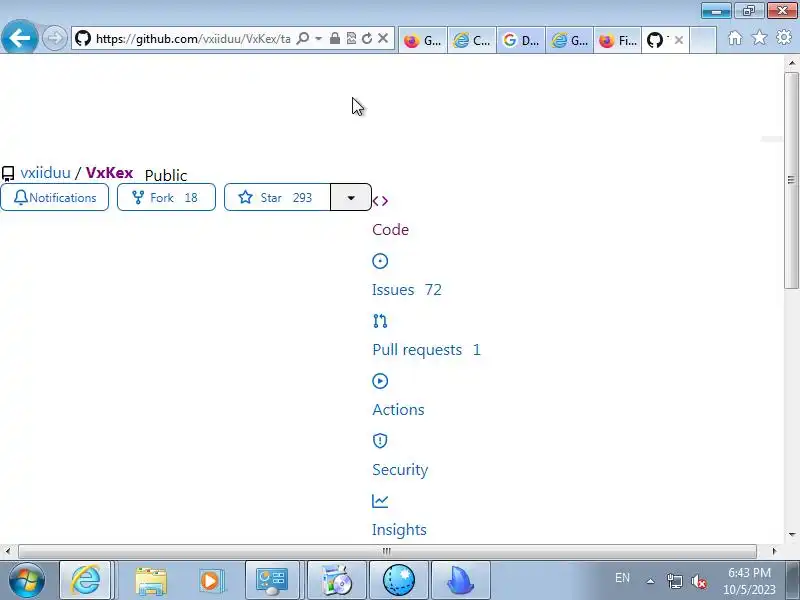Click the vertical scrollbar thumb

click(x=792, y=181)
